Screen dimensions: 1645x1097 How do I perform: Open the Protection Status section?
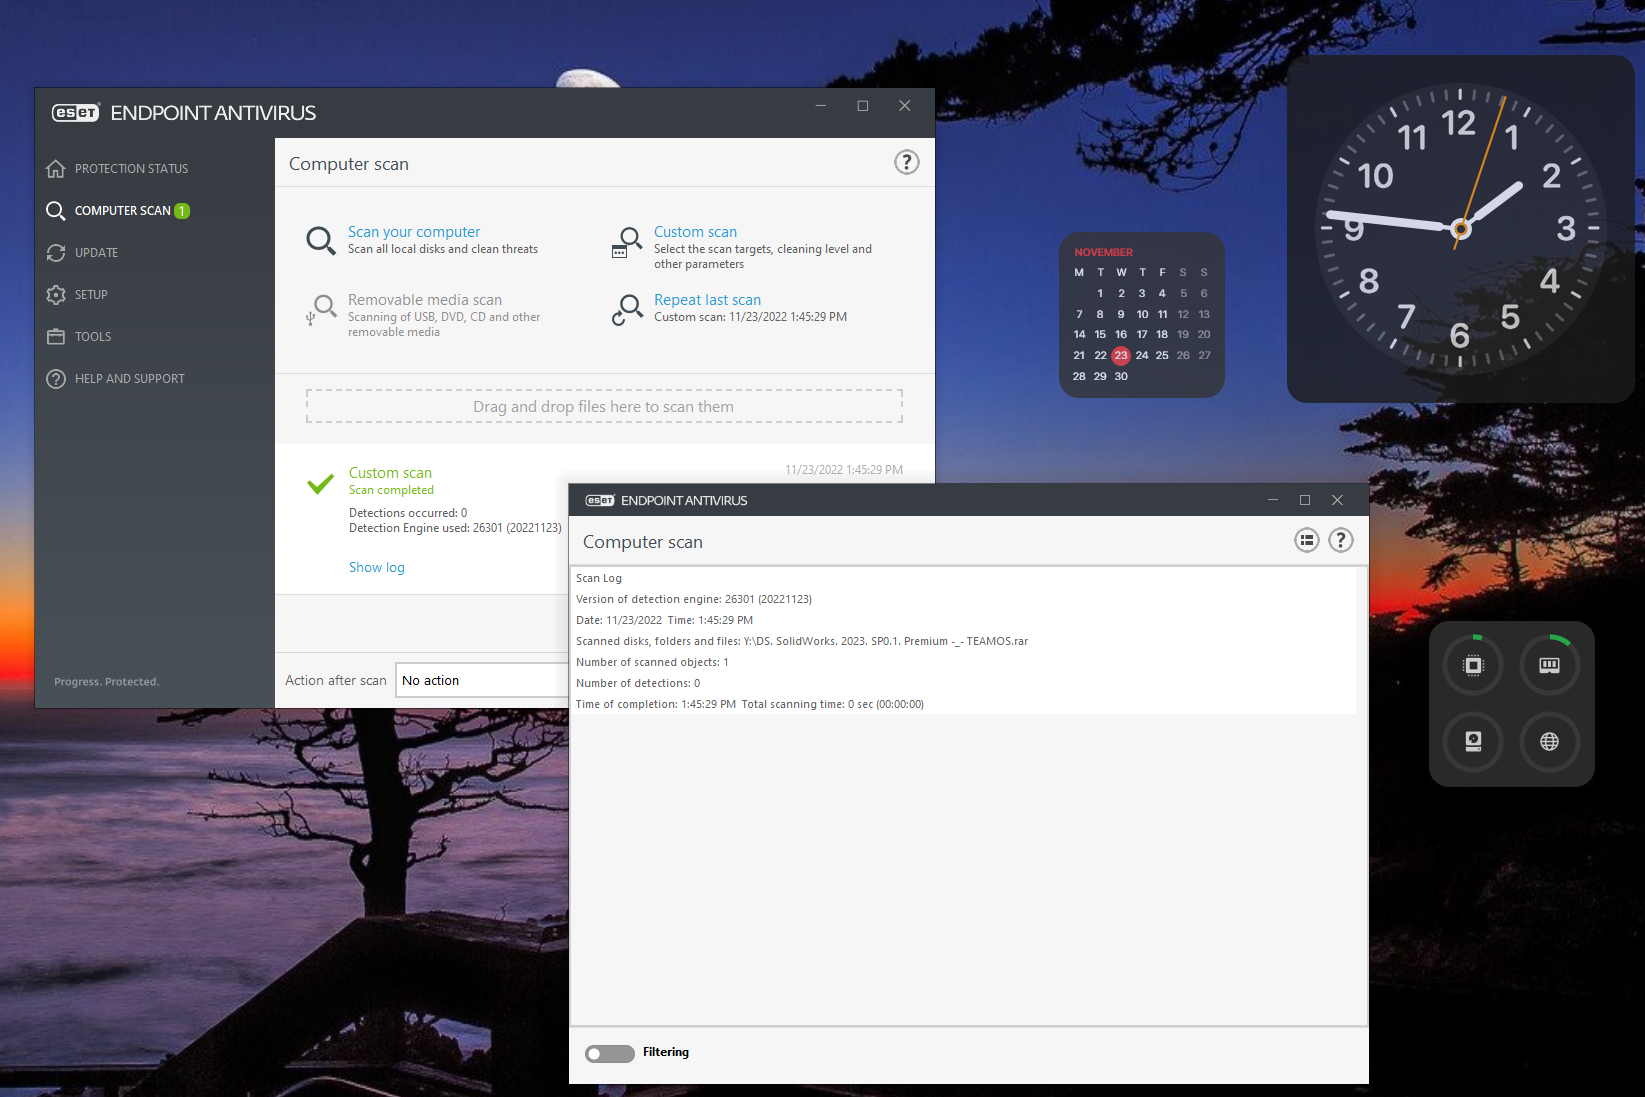[x=117, y=169]
